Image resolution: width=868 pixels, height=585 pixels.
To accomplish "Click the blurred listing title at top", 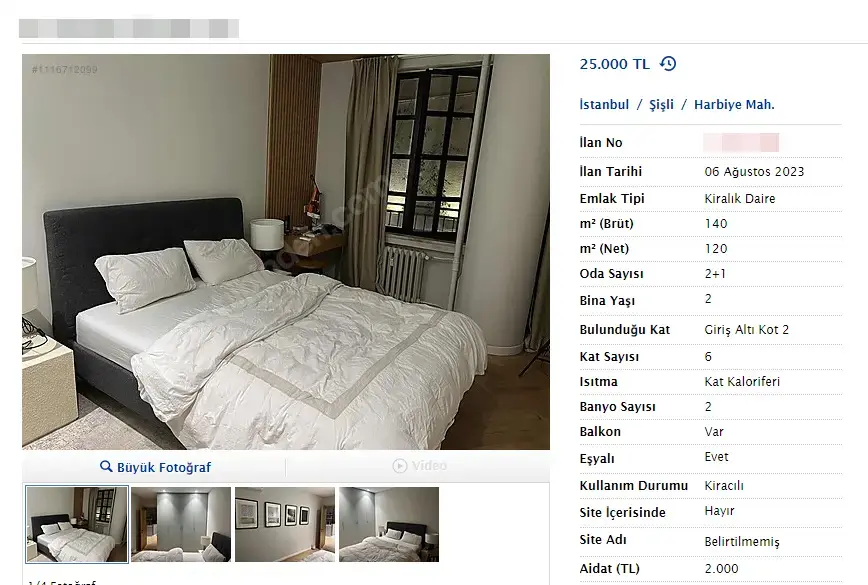I will [x=129, y=29].
